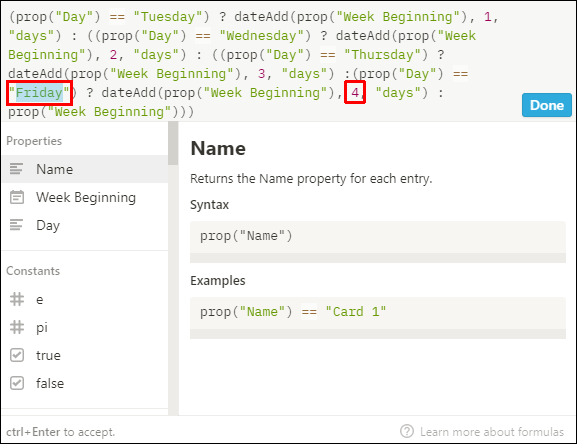Select the Day property entry
The image size is (577, 444).
tap(85, 225)
